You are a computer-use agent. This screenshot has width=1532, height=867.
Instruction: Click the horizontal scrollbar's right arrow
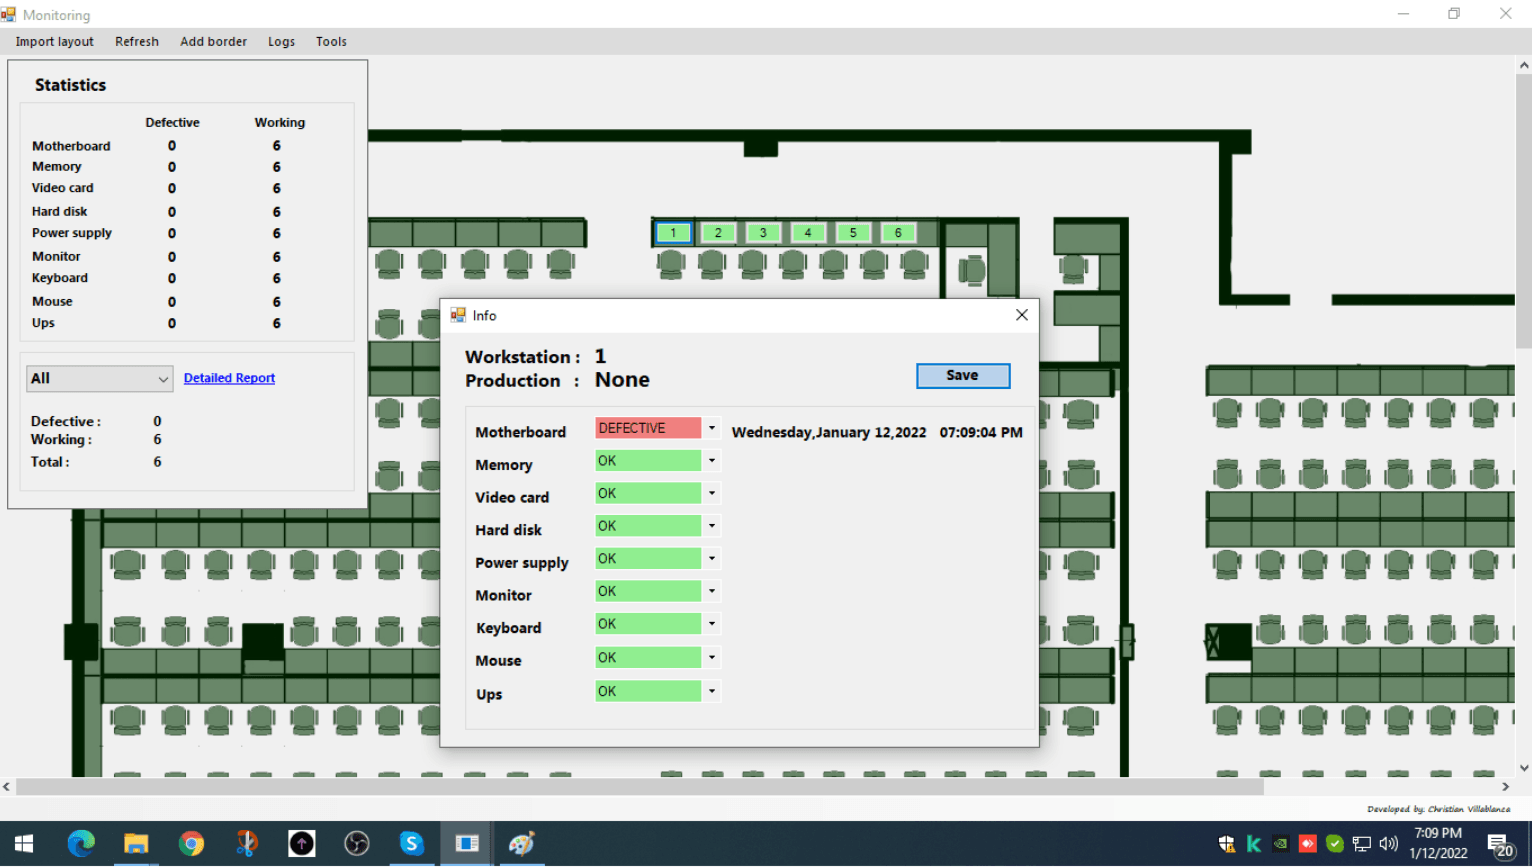pos(1505,786)
